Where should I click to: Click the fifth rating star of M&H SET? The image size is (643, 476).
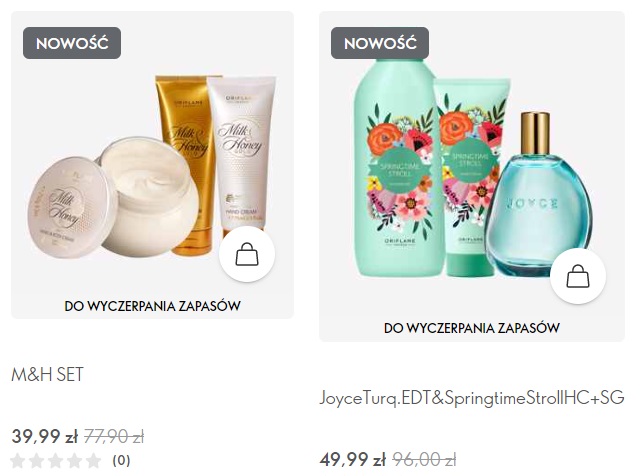tap(94, 460)
